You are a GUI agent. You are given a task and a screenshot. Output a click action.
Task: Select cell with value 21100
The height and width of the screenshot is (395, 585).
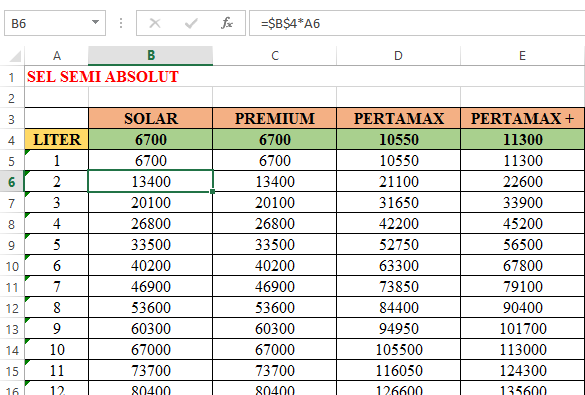point(398,182)
